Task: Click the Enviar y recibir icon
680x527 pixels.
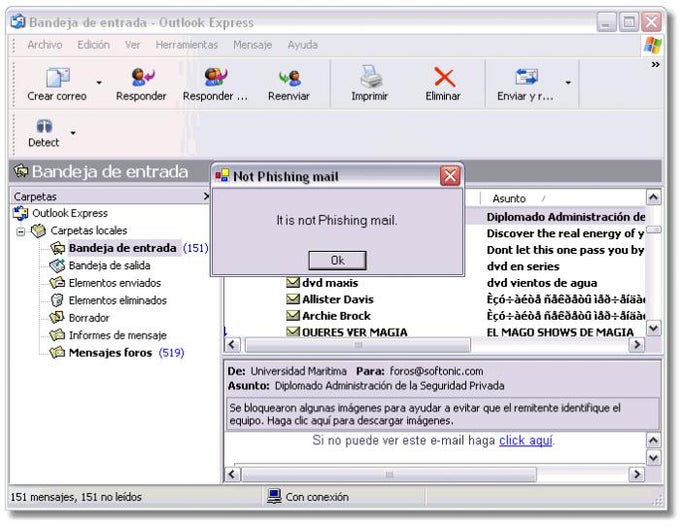Action: coord(526,77)
